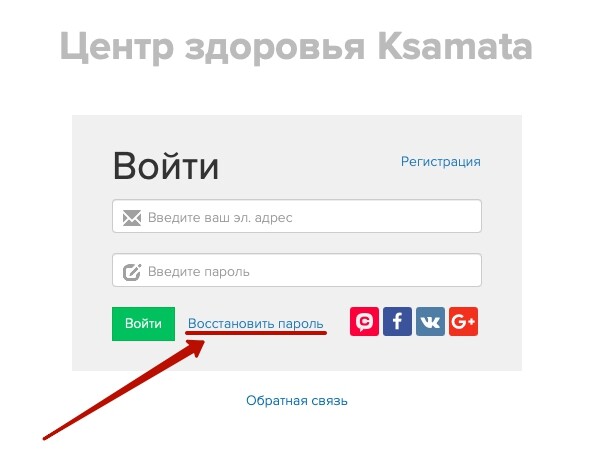
Task: Open the Восстановить пароль link
Action: point(255,323)
